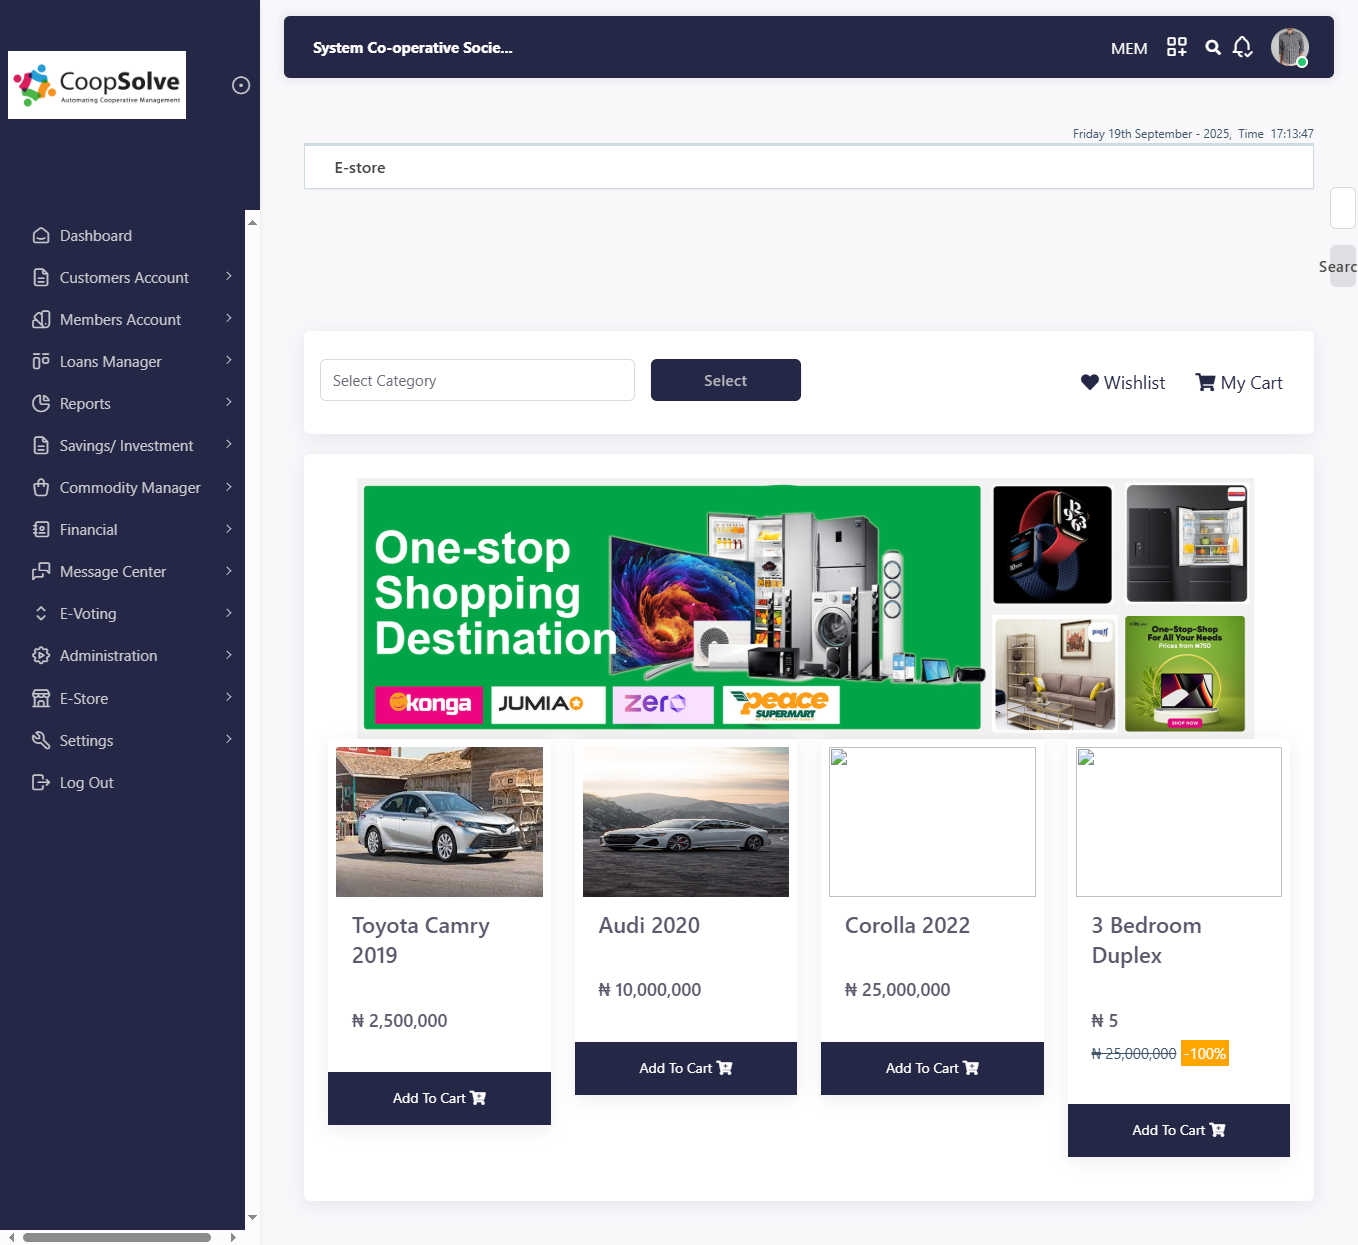Add Toyota Camry 2019 to cart
Screen dimensions: 1358x1245
pyautogui.click(x=439, y=1098)
